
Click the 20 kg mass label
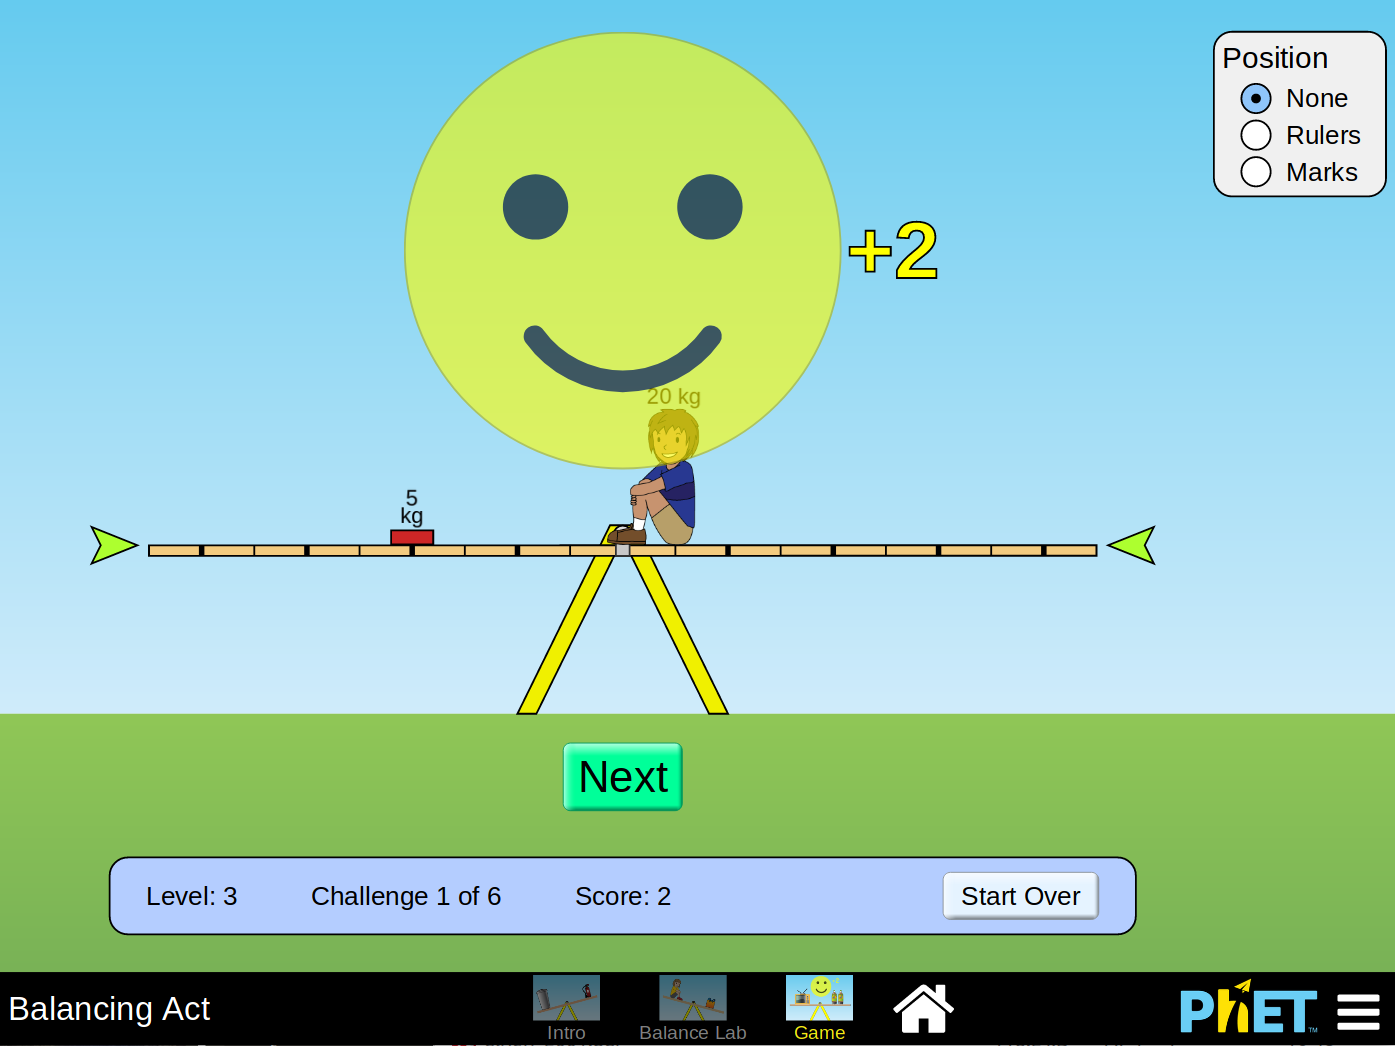point(674,396)
